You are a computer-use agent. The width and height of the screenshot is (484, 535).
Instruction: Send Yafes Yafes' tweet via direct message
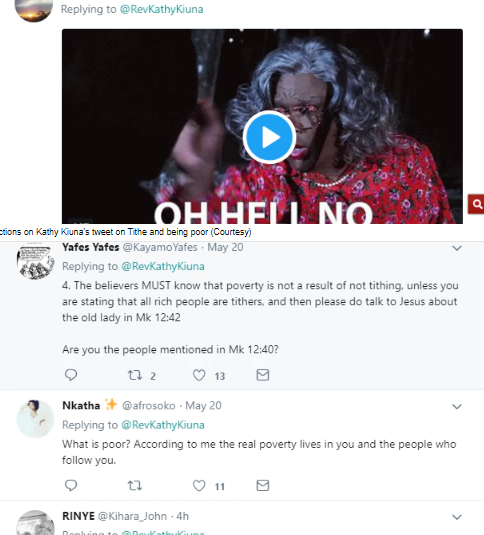pos(263,375)
